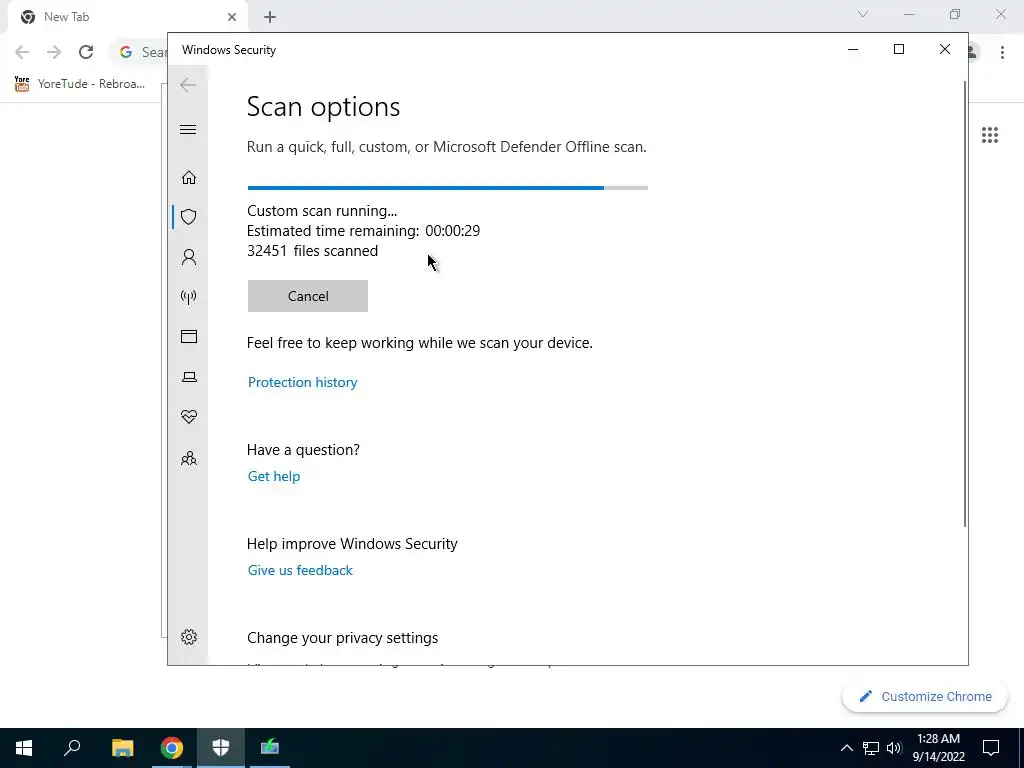The height and width of the screenshot is (768, 1024).
Task: Open Family options people icon
Action: pos(189,458)
